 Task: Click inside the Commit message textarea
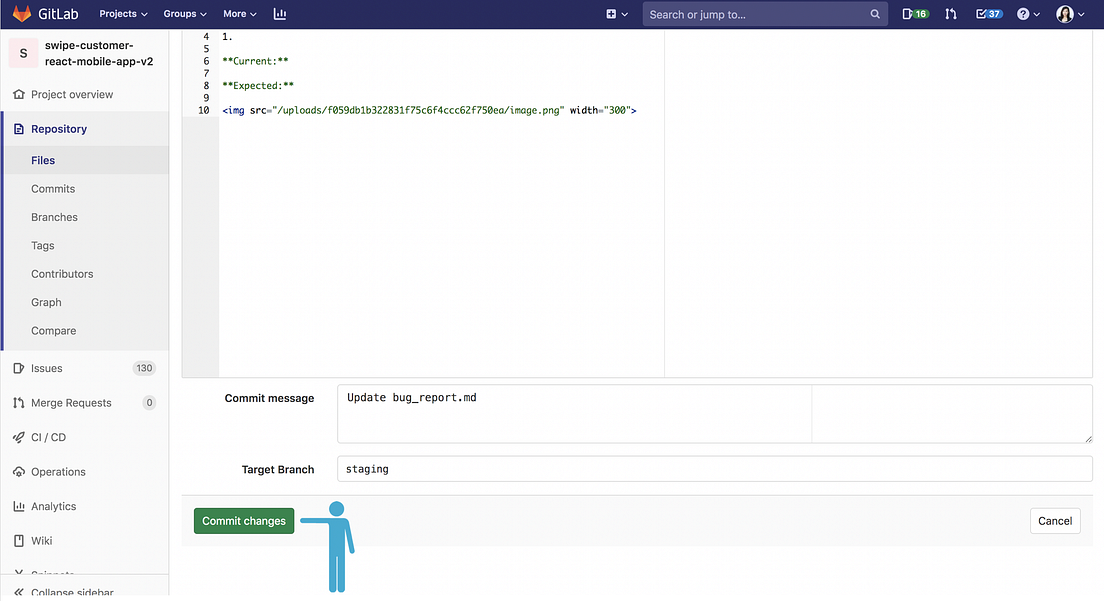click(x=715, y=414)
